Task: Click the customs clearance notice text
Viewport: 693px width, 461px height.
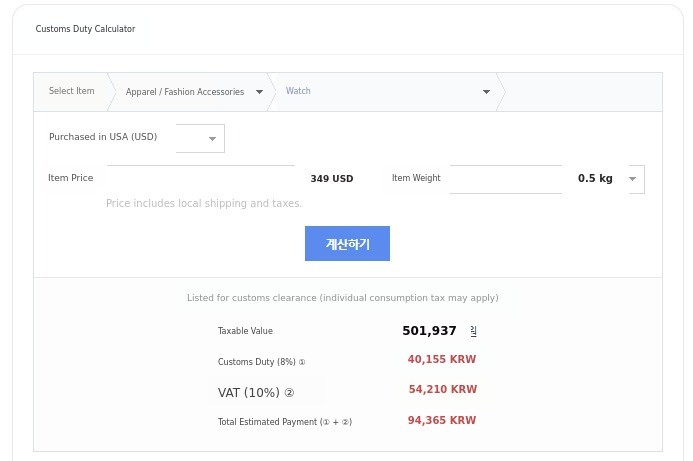Action: click(342, 298)
